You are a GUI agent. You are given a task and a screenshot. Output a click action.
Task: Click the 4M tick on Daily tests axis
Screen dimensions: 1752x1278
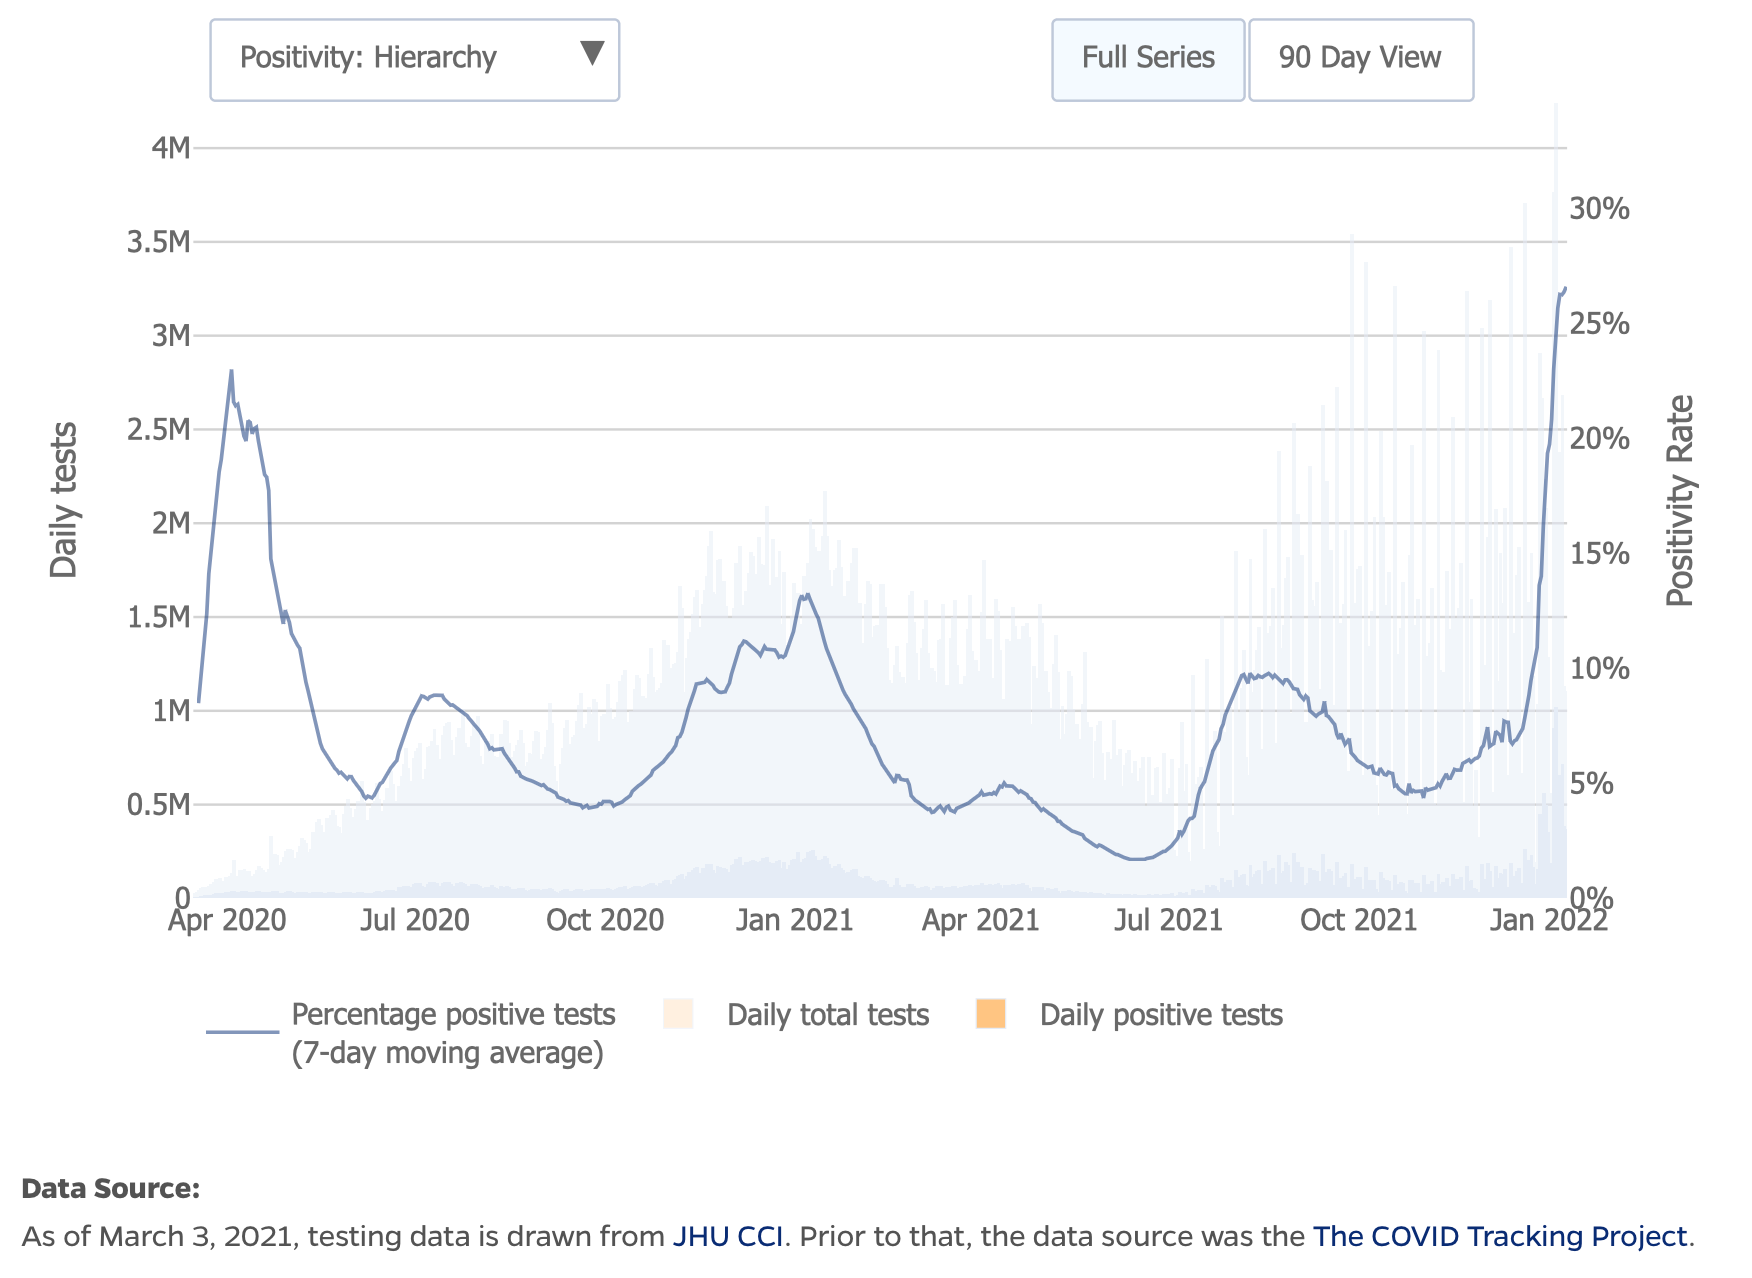pos(170,148)
